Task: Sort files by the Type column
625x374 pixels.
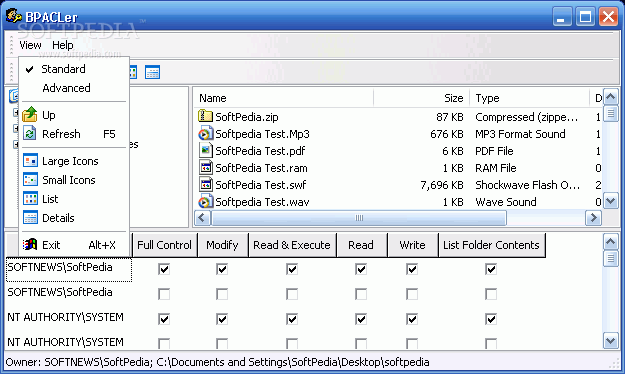Action: coord(529,98)
